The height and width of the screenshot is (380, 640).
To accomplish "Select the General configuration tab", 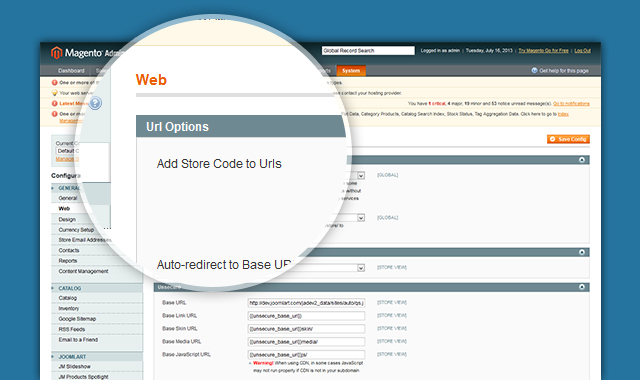I will [x=68, y=198].
